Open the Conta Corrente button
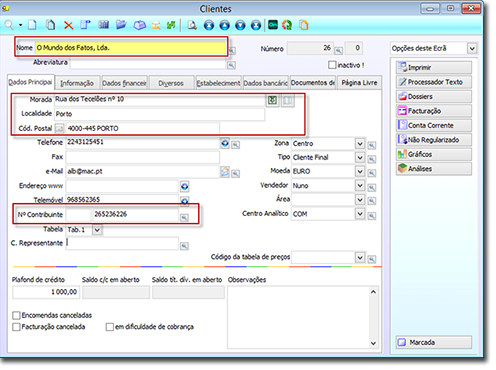 434,125
